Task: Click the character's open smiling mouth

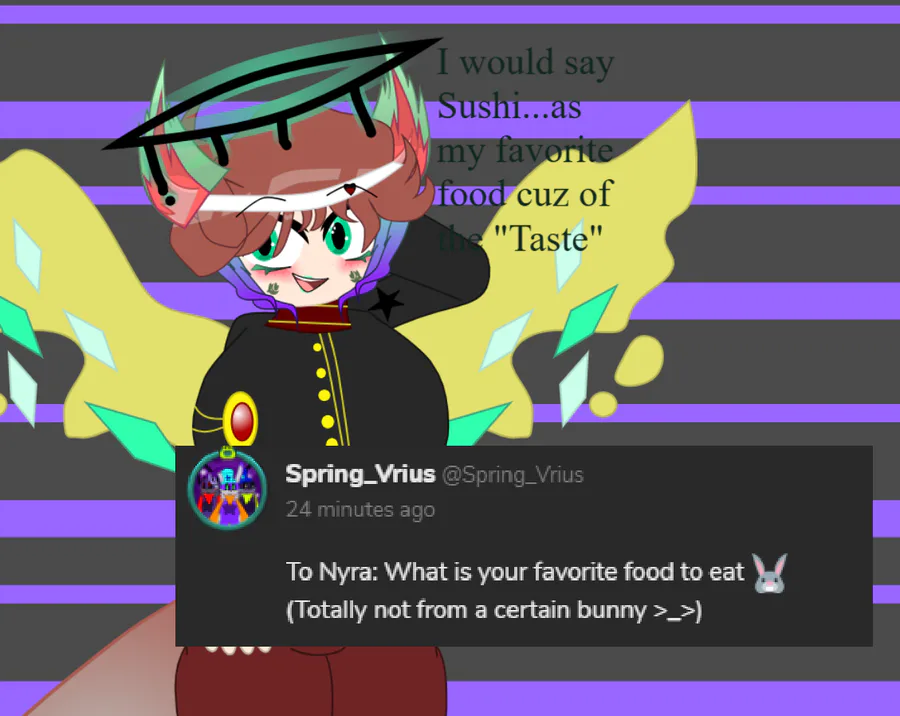Action: [x=311, y=282]
